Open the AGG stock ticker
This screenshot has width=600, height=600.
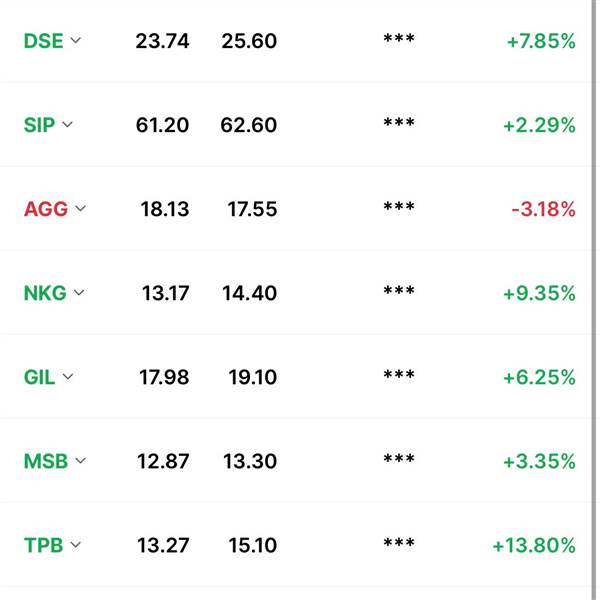tap(46, 209)
